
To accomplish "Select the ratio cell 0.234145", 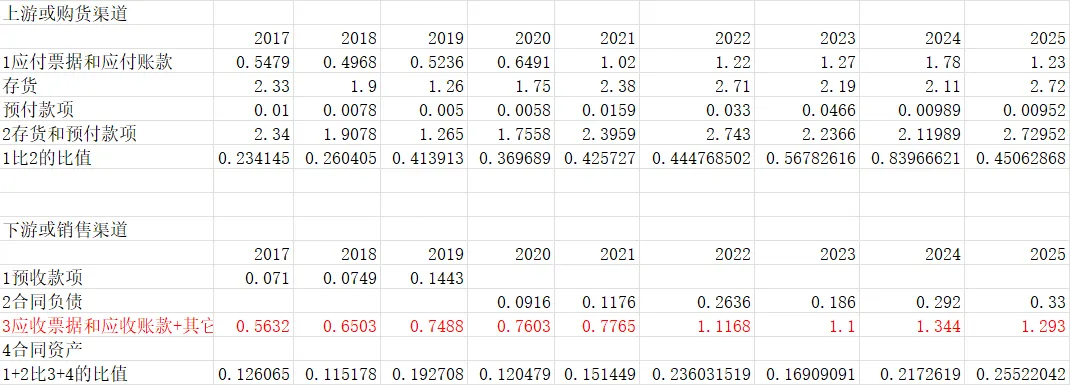I will tap(254, 158).
